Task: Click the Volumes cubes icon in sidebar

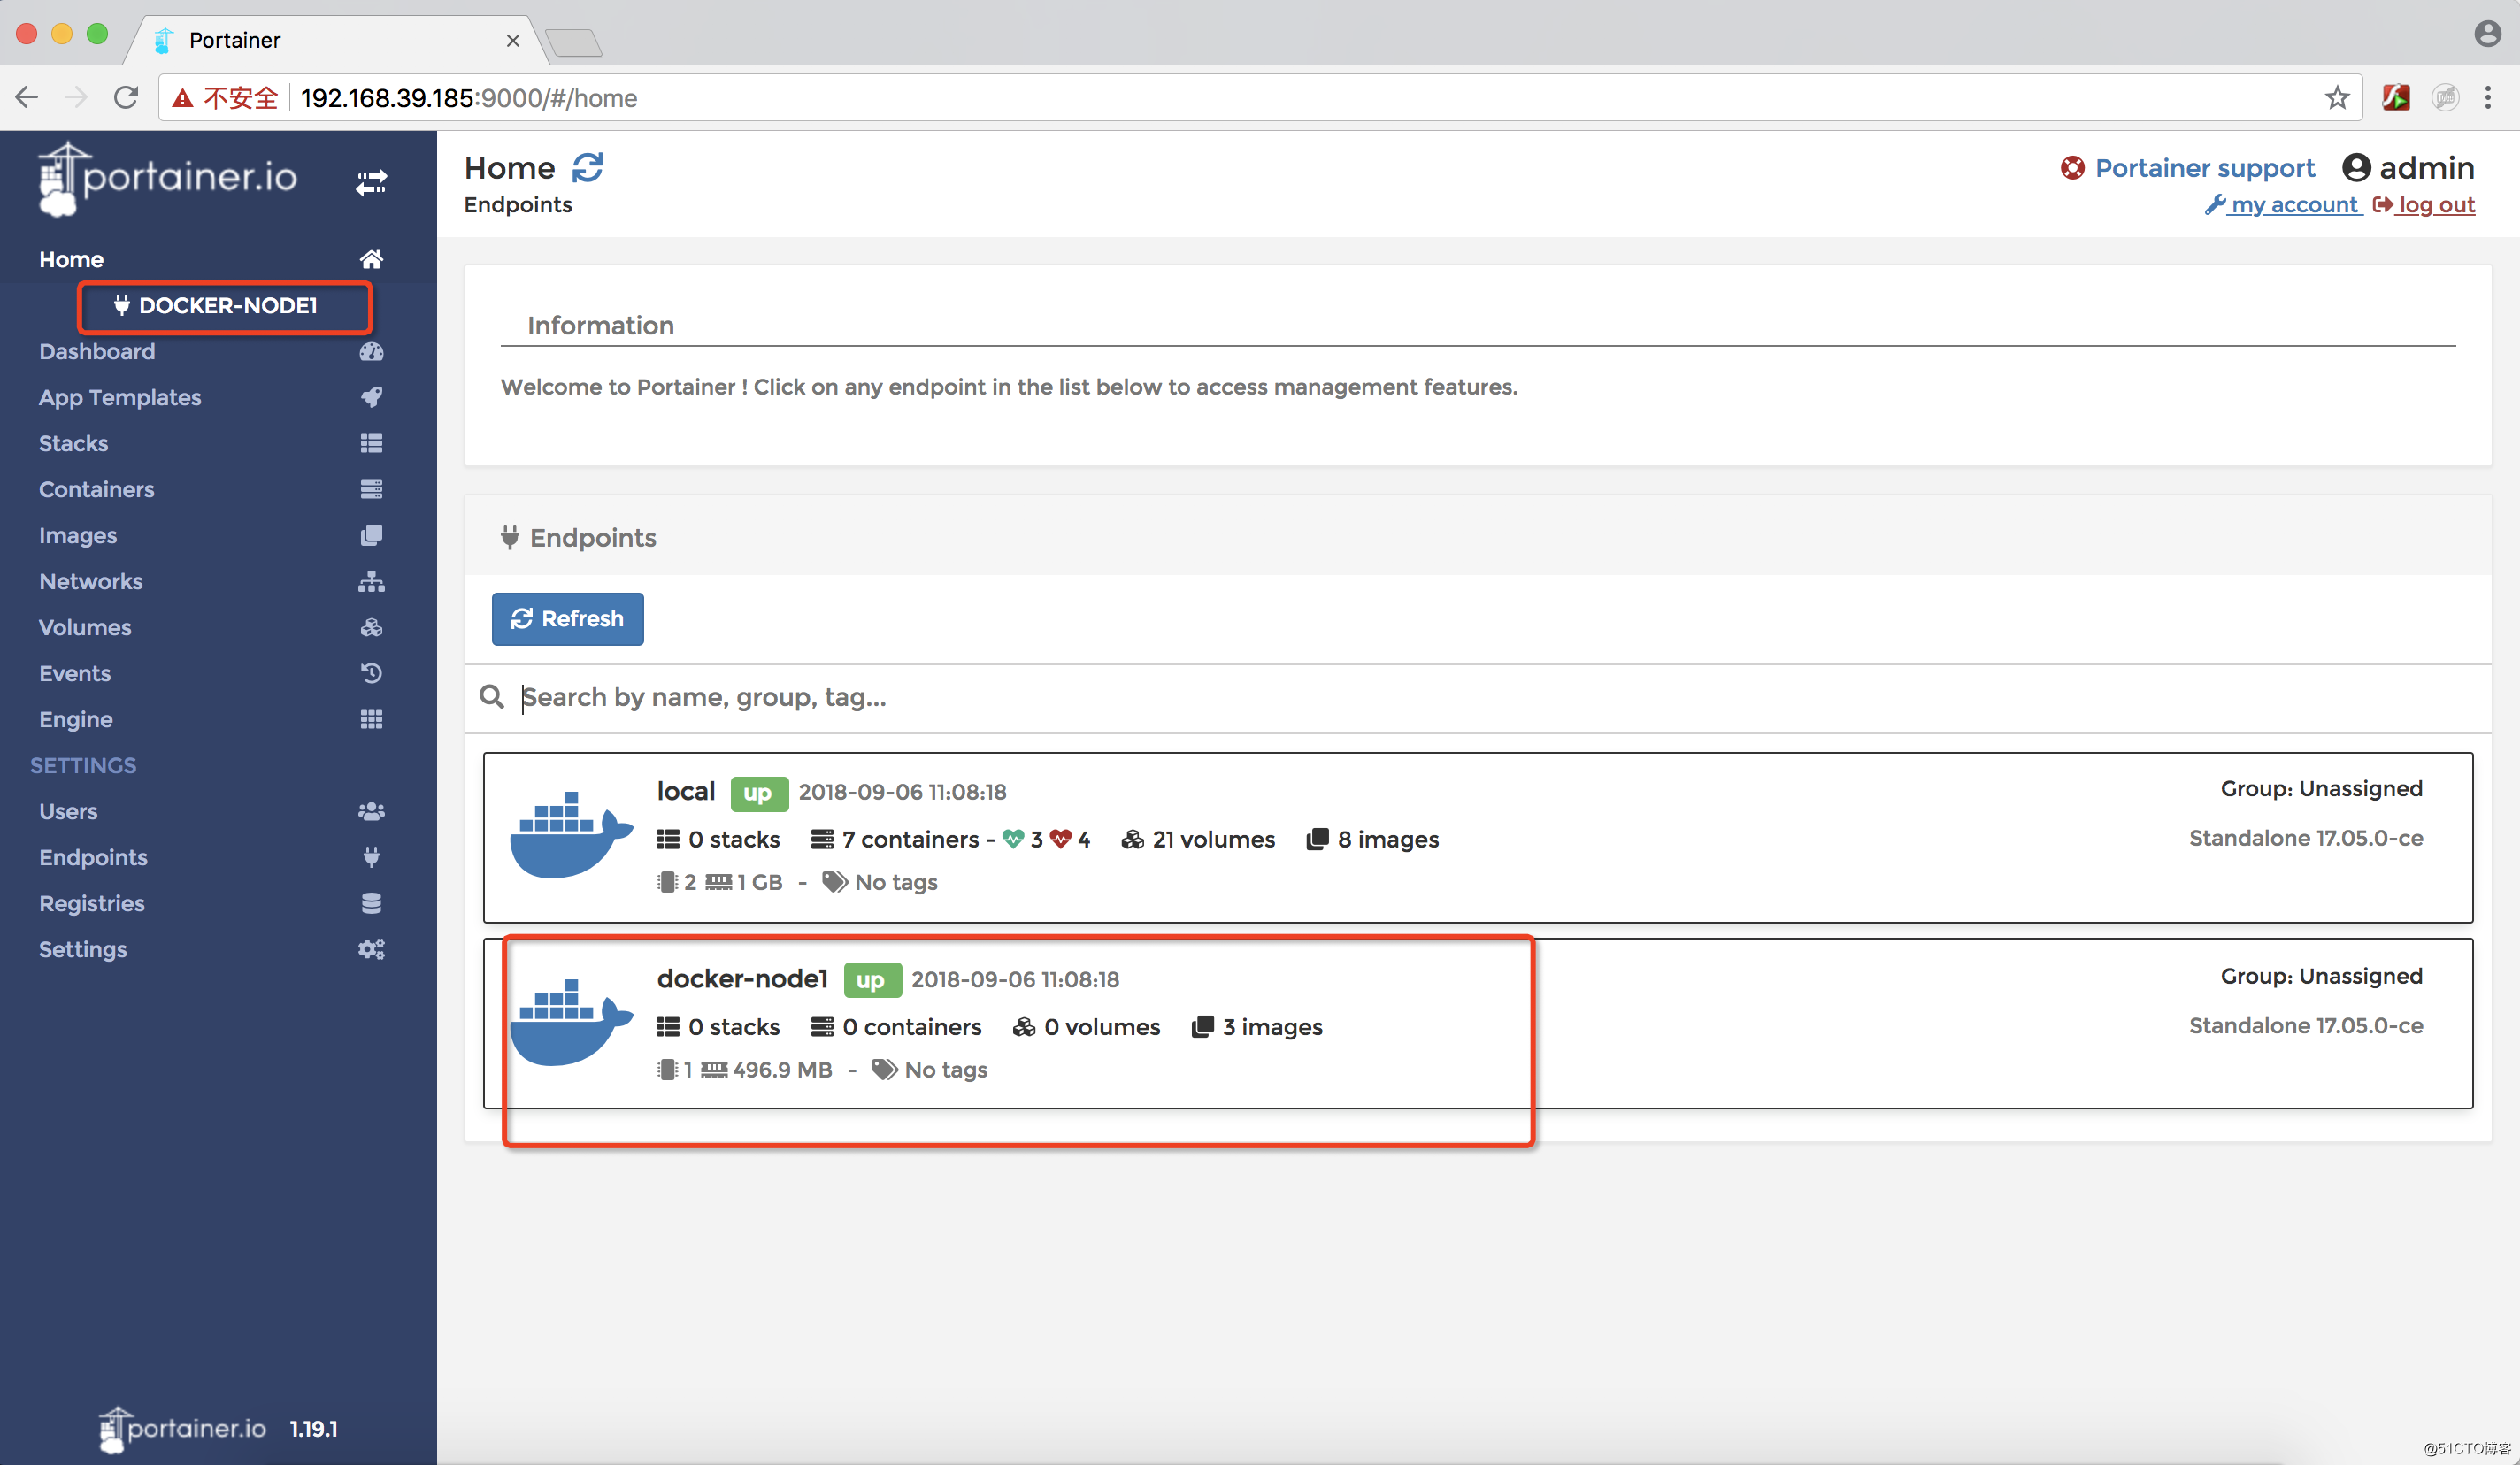Action: (371, 627)
